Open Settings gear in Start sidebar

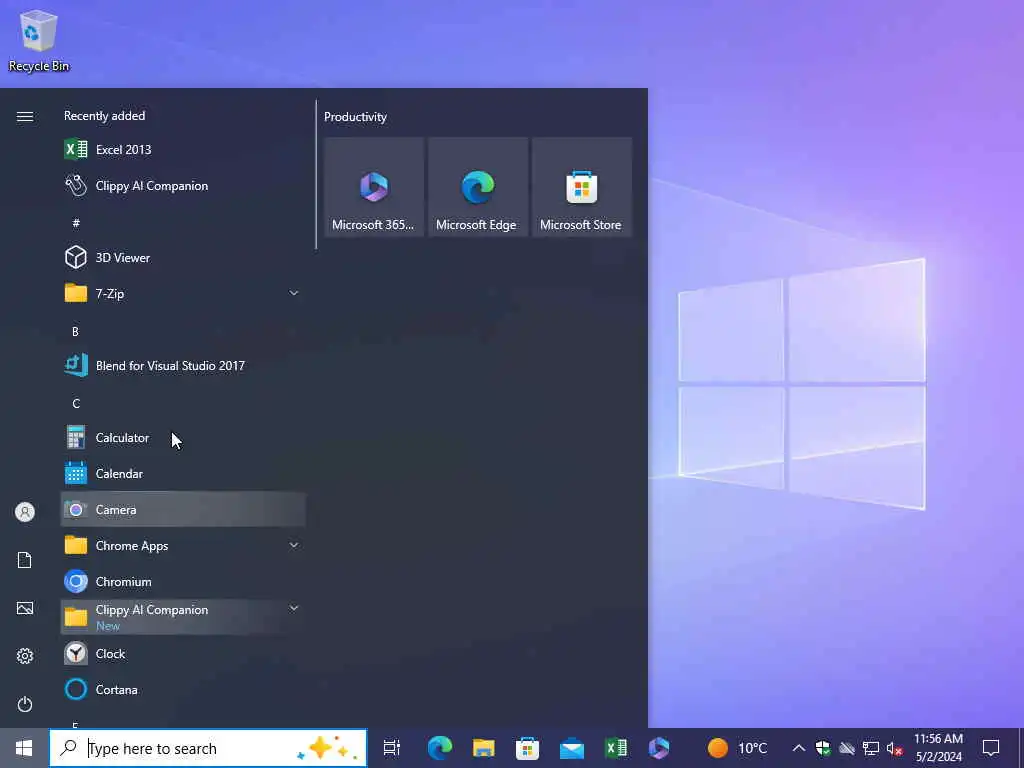[x=25, y=656]
